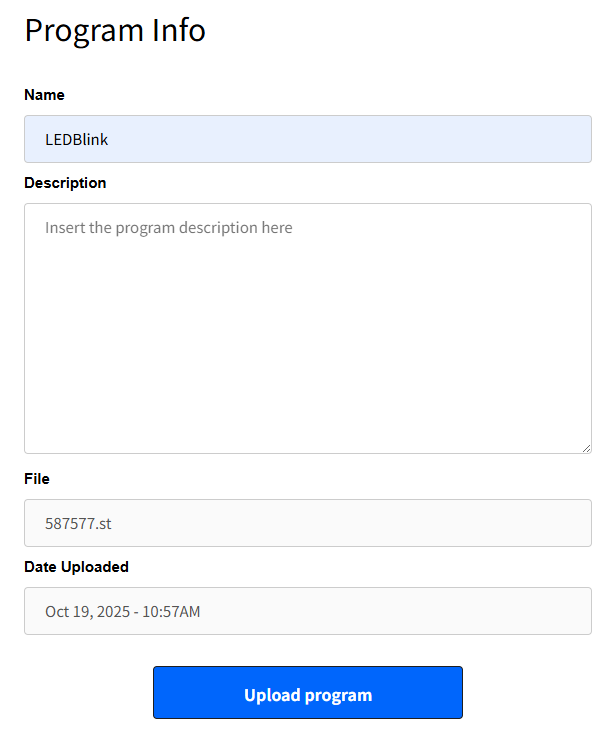Viewport: 608px width, 729px height.
Task: Click the 'Insert the program description here' placeholder
Action: tap(168, 228)
